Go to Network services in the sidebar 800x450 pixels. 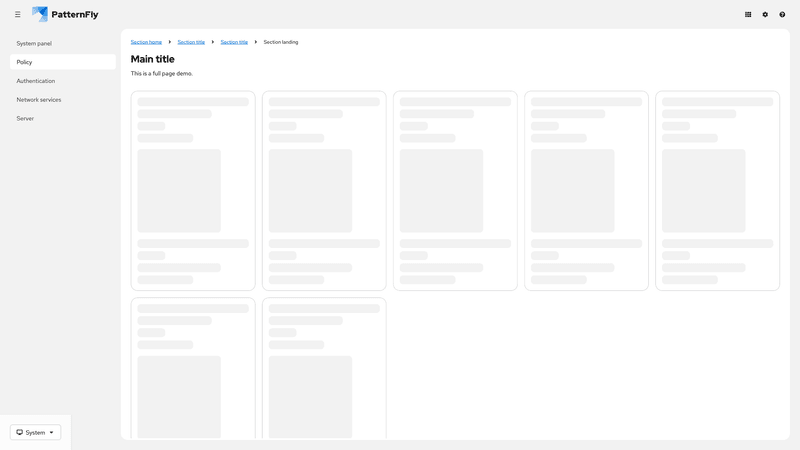pyautogui.click(x=39, y=100)
